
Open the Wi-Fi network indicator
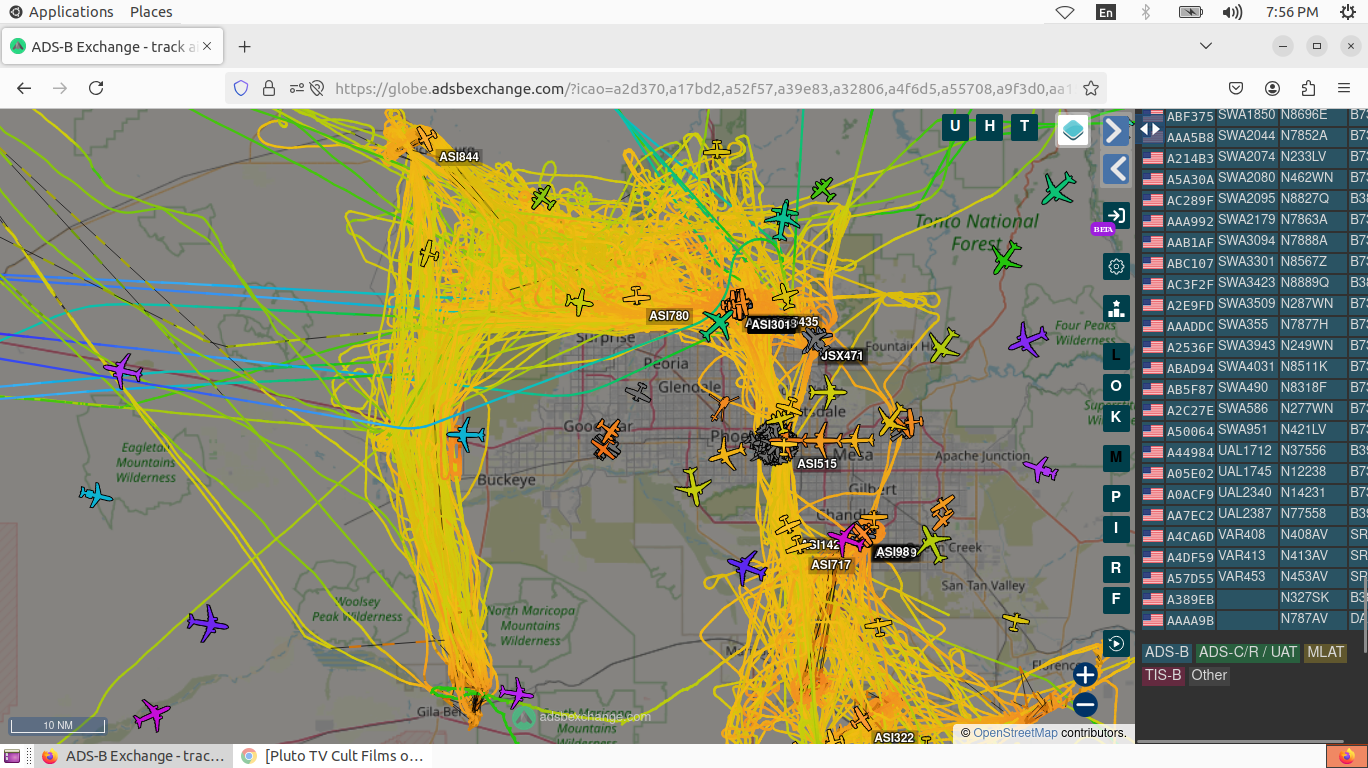pyautogui.click(x=1065, y=12)
